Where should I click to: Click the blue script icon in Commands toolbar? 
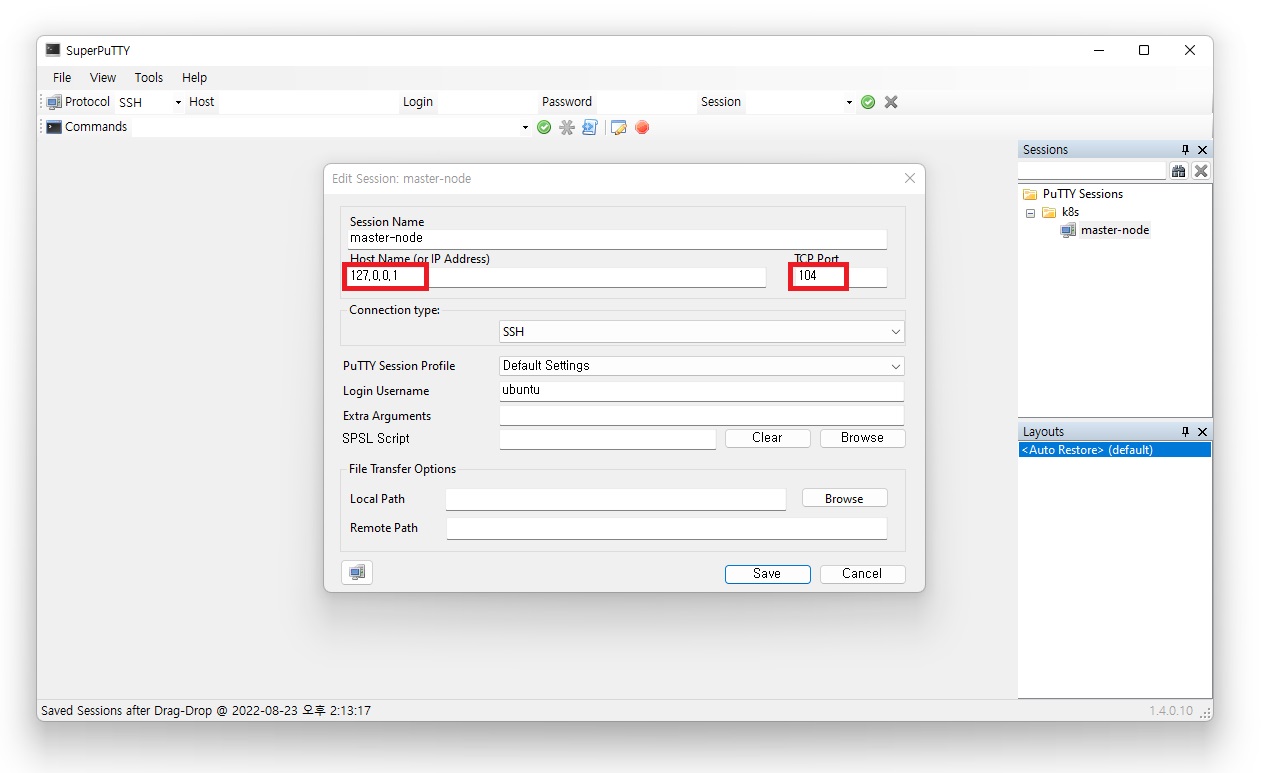pyautogui.click(x=590, y=127)
